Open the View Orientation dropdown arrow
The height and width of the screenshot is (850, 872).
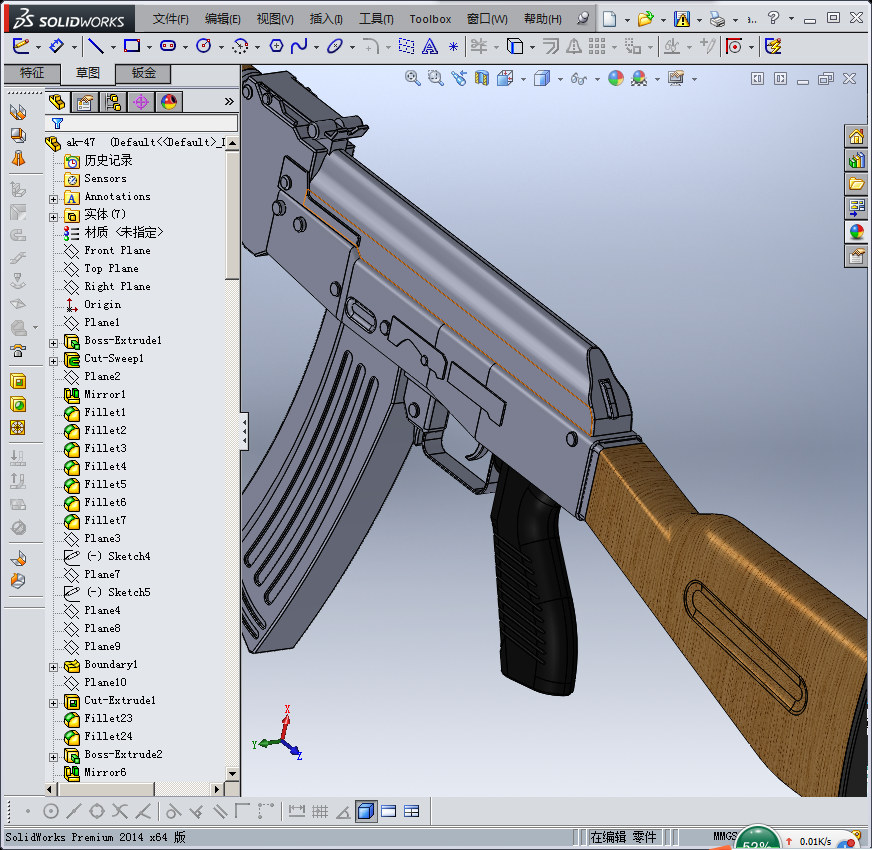(x=523, y=80)
